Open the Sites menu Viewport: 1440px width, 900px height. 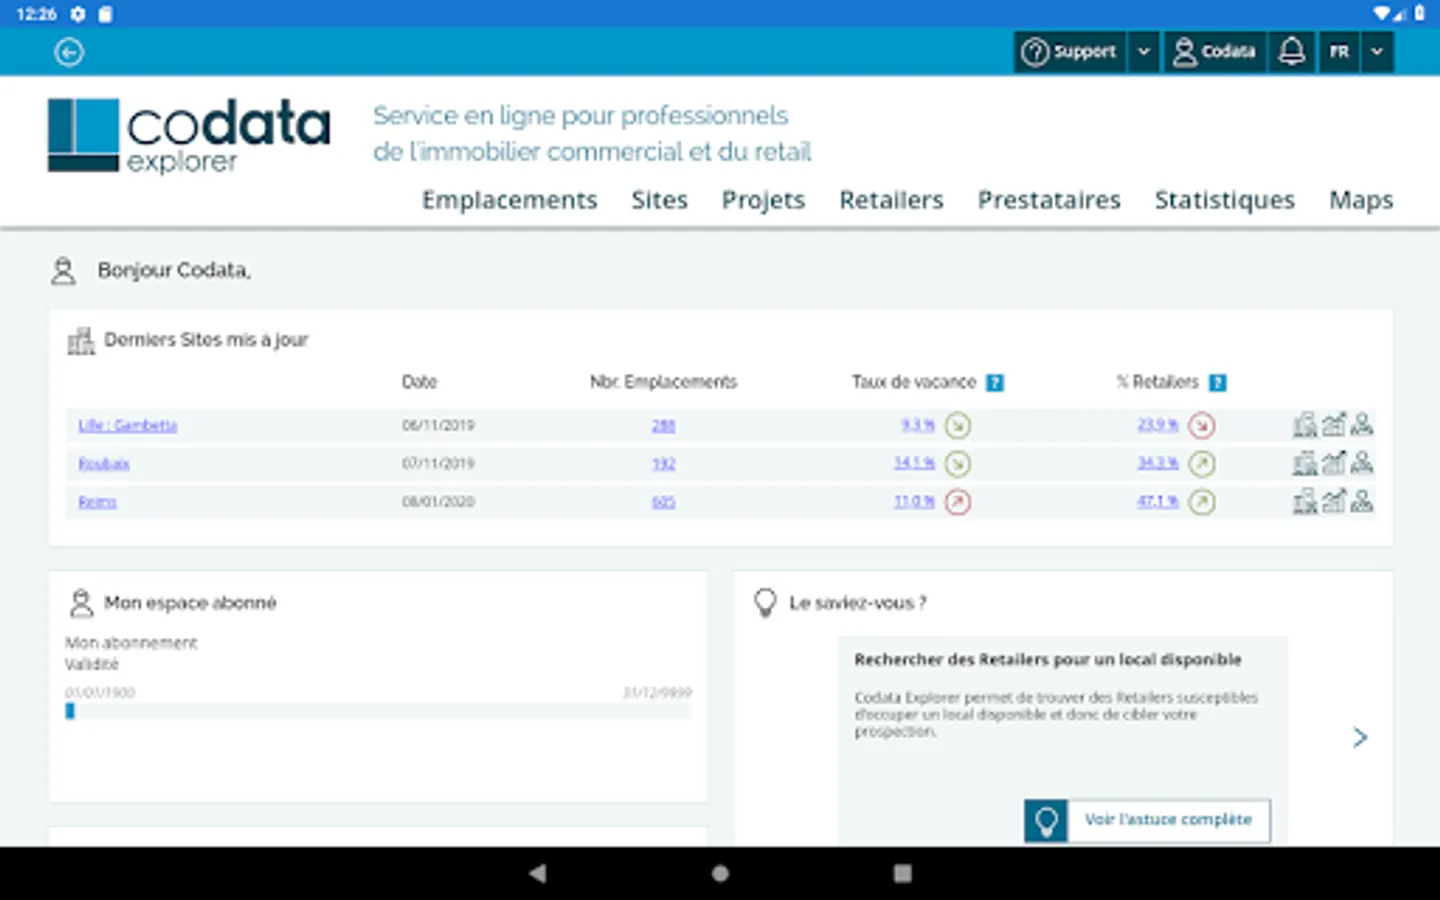coord(659,200)
